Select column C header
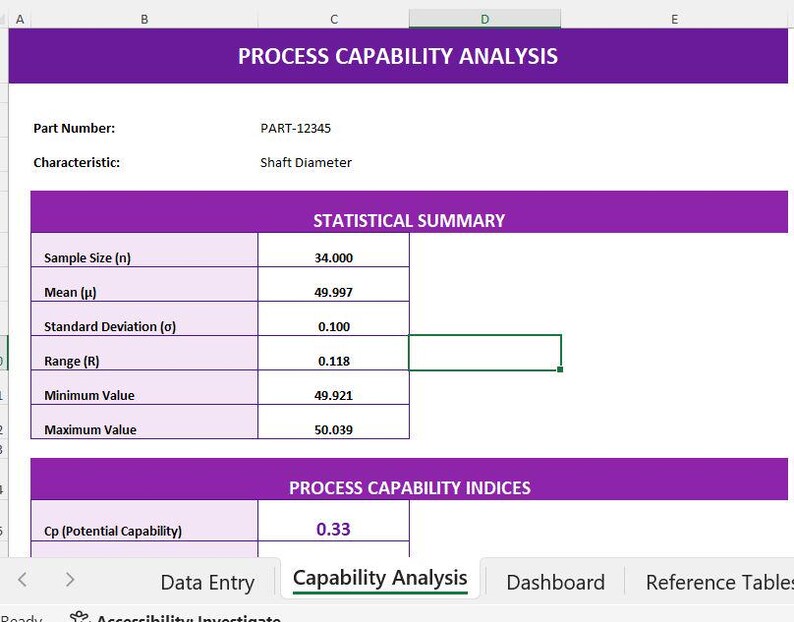 [x=334, y=19]
